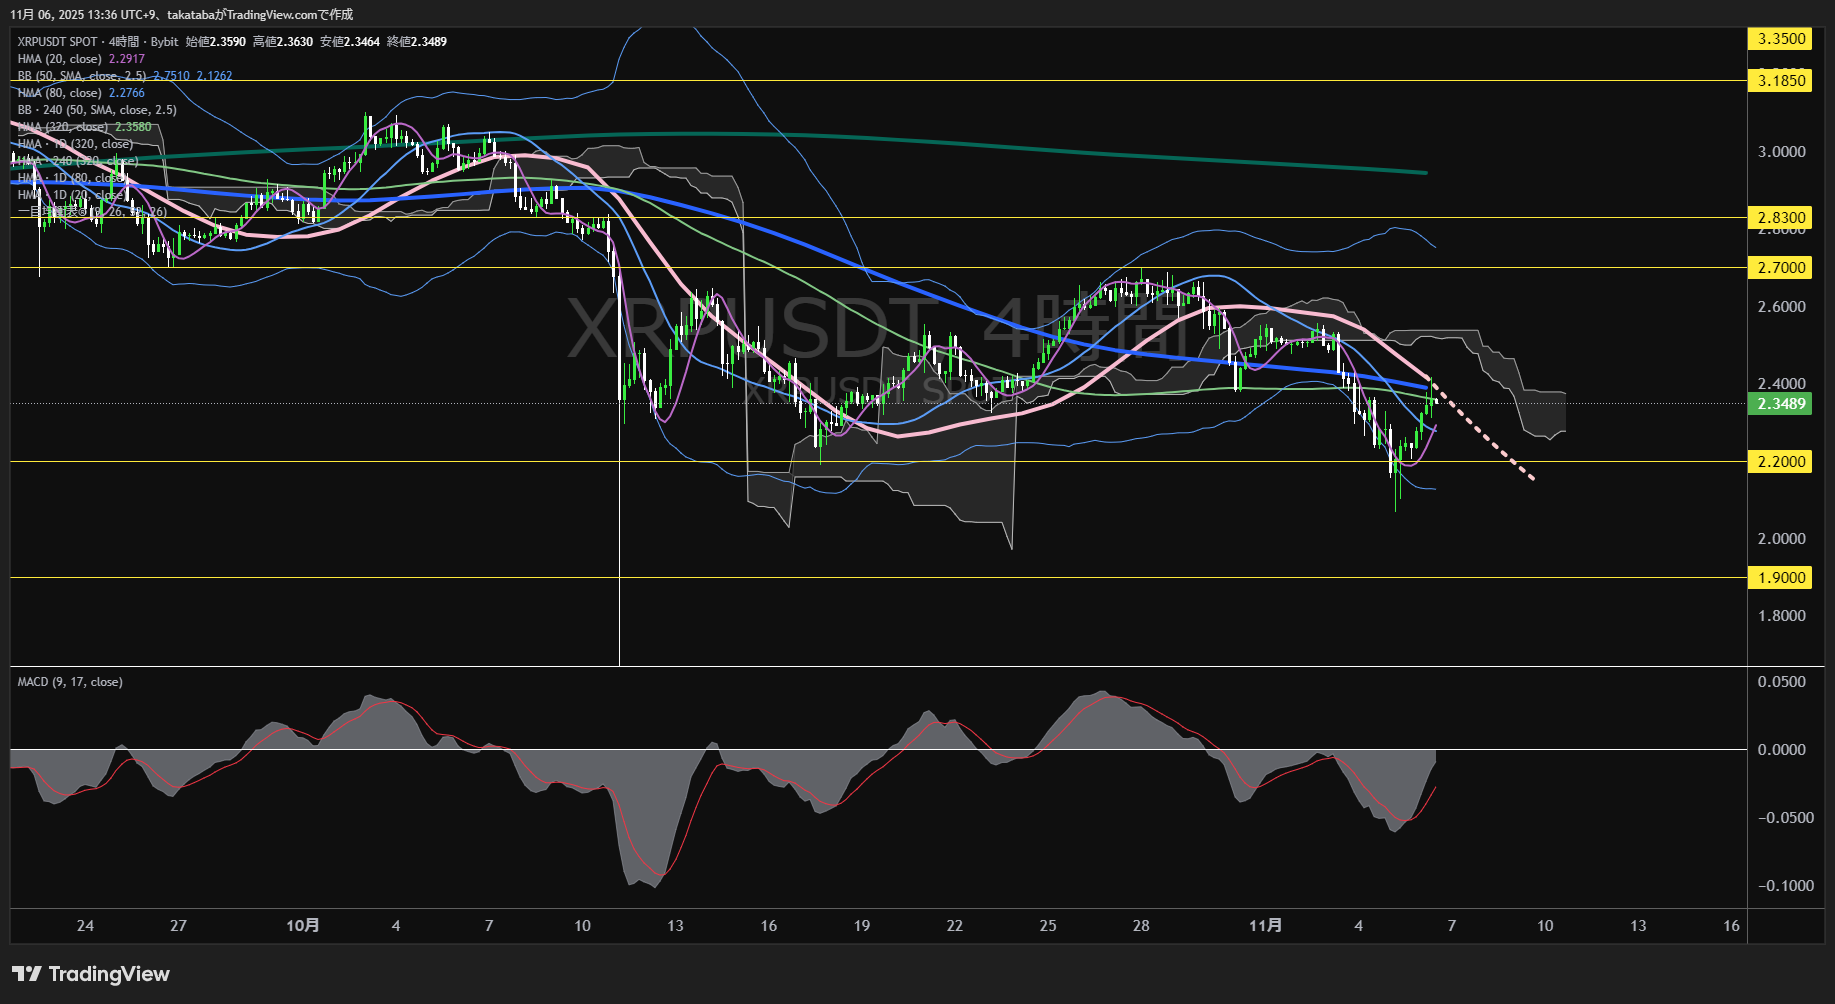Viewport: 1835px width, 1004px height.
Task: Click the HMA (80, close) indicator label
Action: [60, 93]
